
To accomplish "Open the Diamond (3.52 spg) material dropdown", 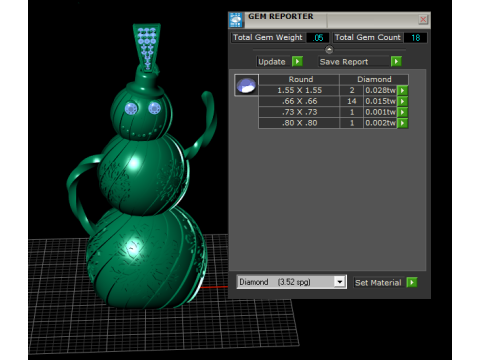I will 339,282.
